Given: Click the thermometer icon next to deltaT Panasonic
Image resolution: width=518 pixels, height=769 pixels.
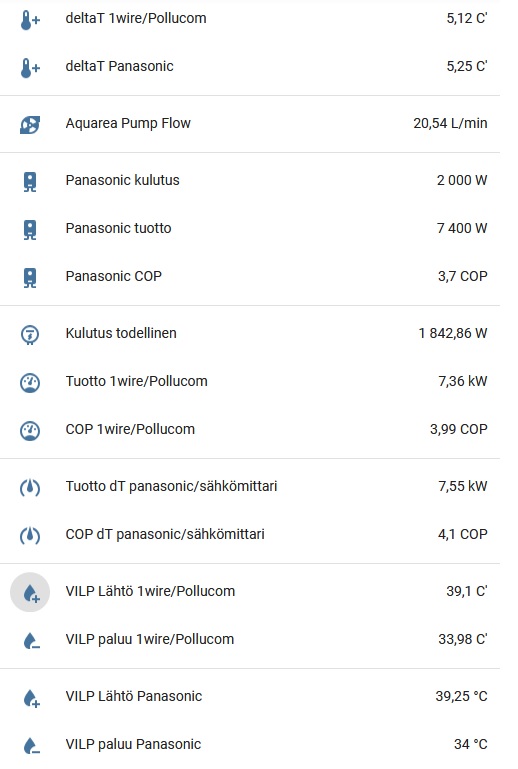Looking at the screenshot, I should coord(30,68).
